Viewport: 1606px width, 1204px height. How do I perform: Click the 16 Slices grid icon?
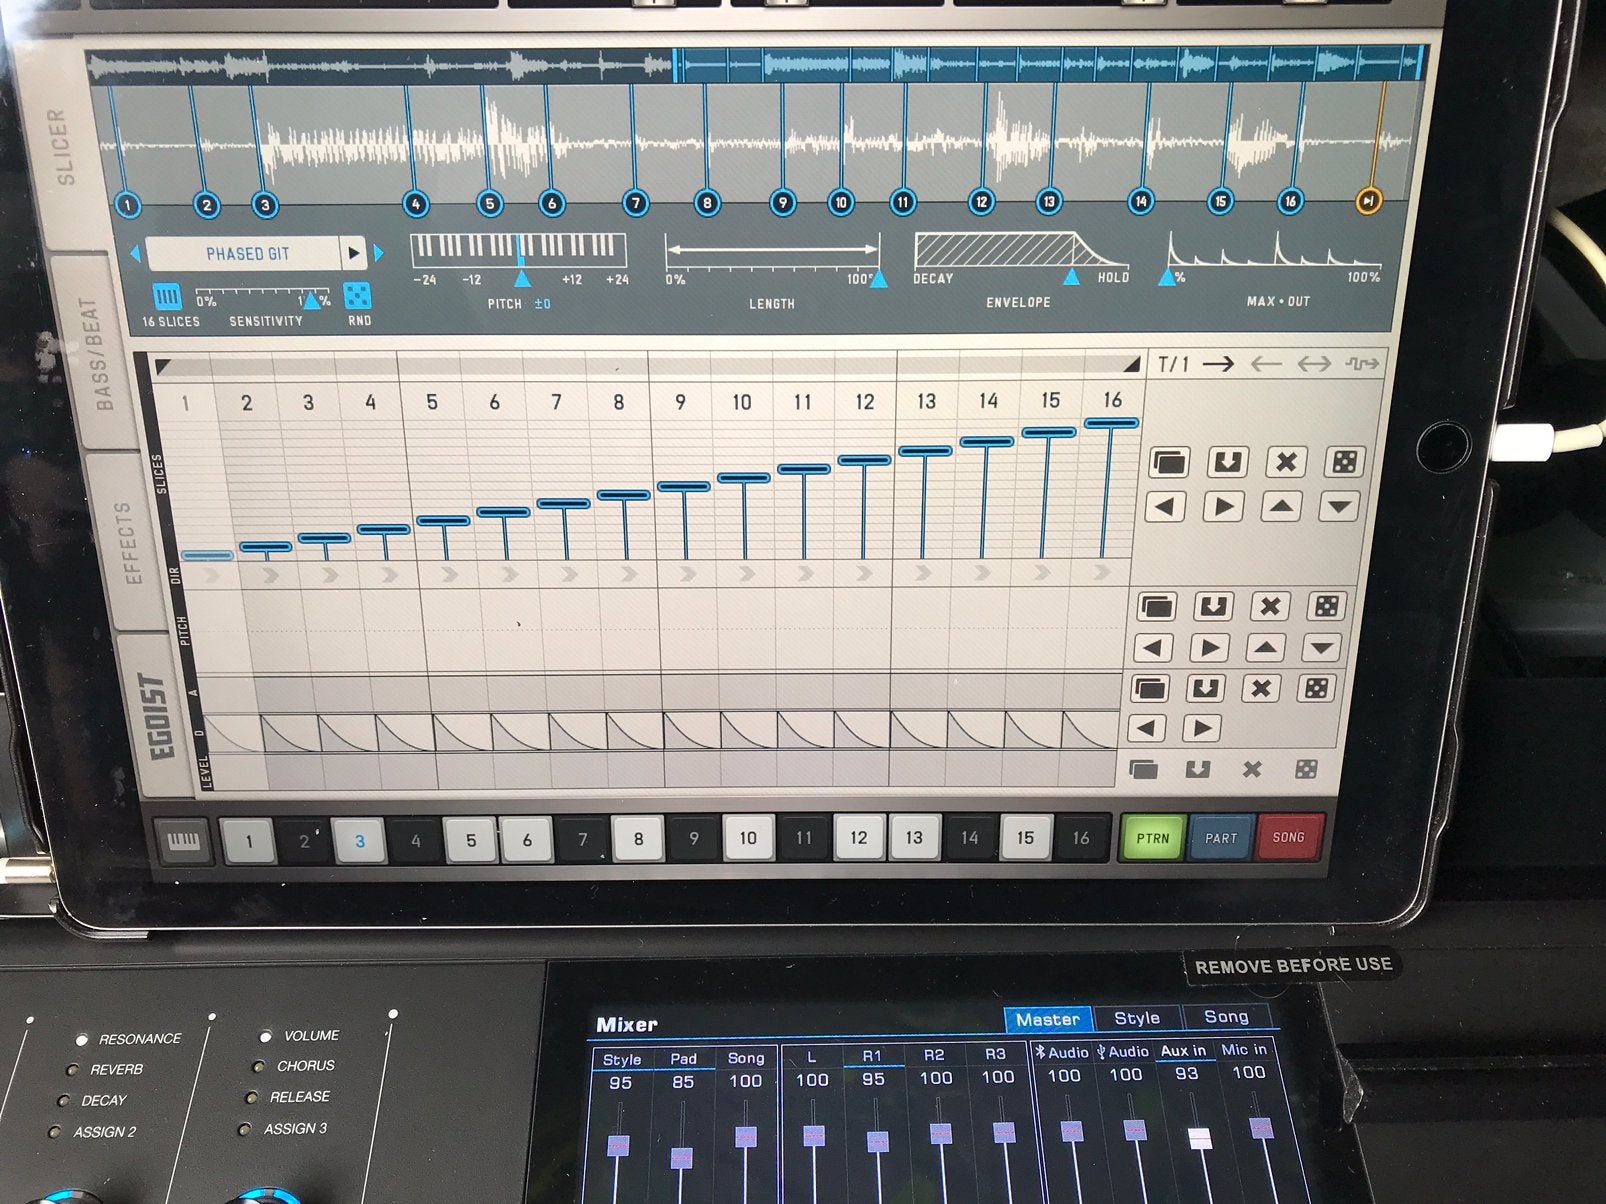point(167,296)
